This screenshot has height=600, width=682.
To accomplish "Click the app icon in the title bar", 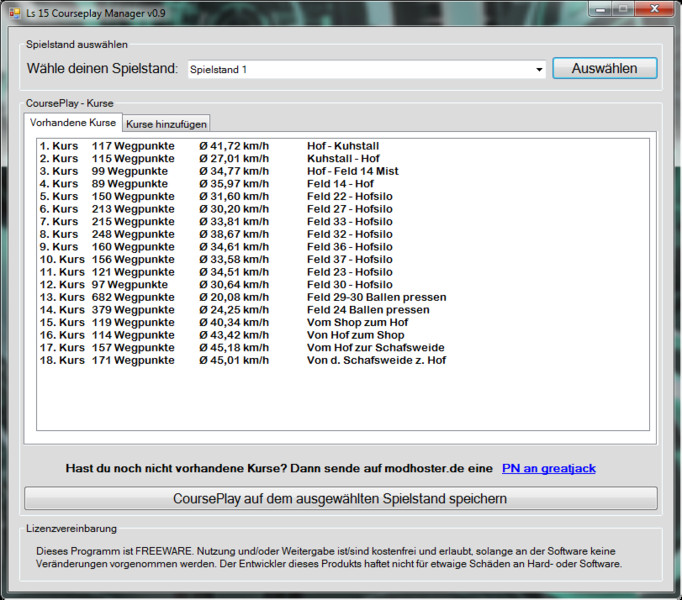I will tap(15, 11).
